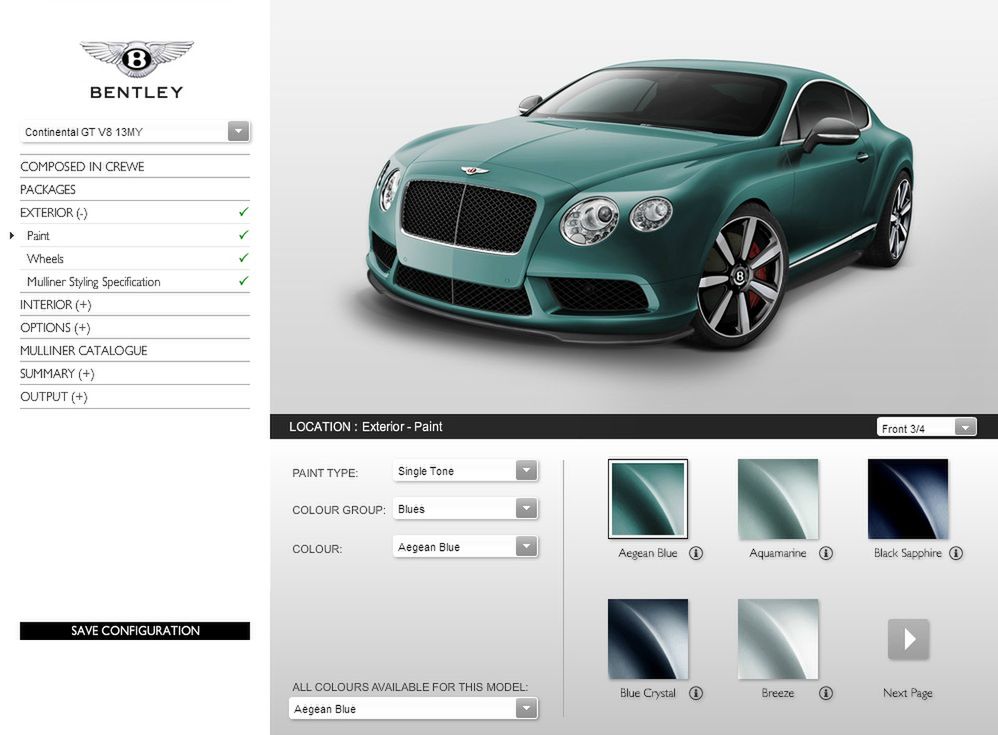Select the Breeze colour swatch
The width and height of the screenshot is (998, 735).
click(778, 639)
